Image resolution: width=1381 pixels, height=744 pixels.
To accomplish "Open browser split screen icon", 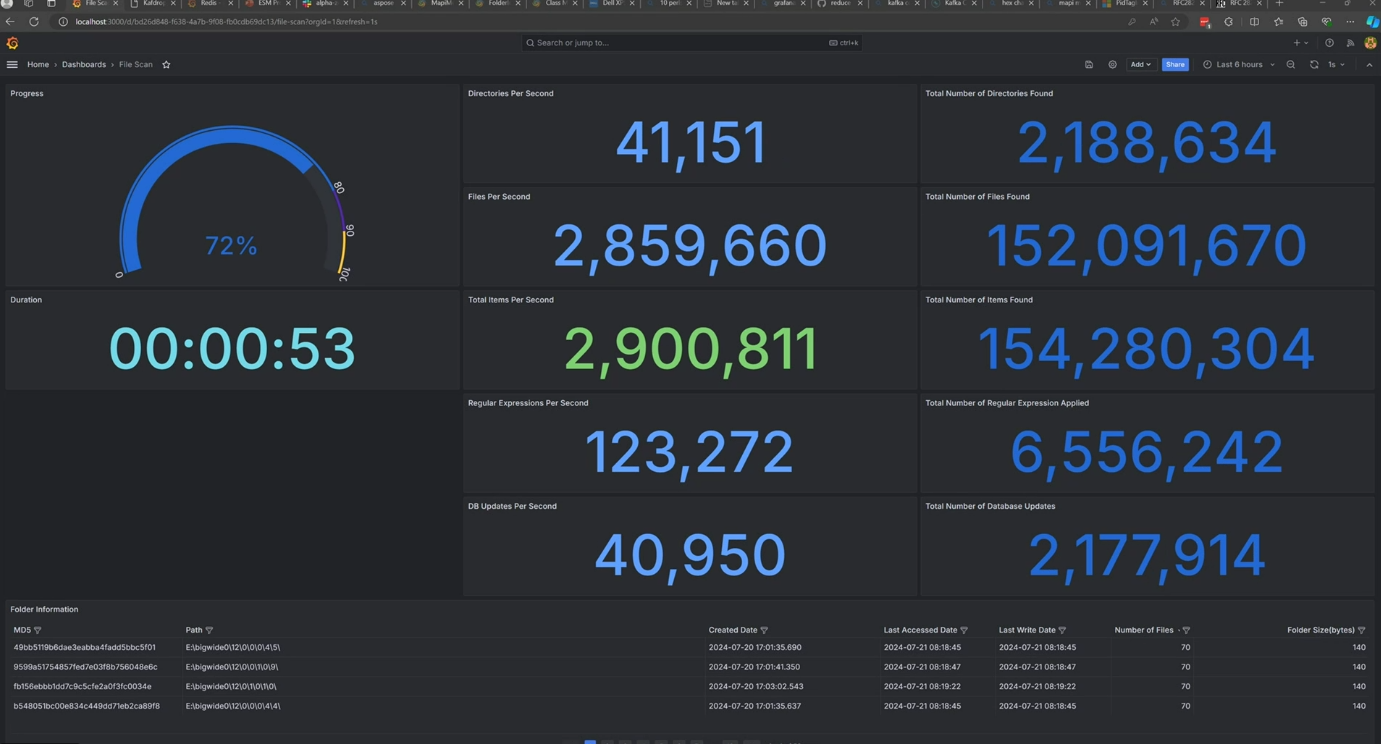I will tap(1254, 22).
